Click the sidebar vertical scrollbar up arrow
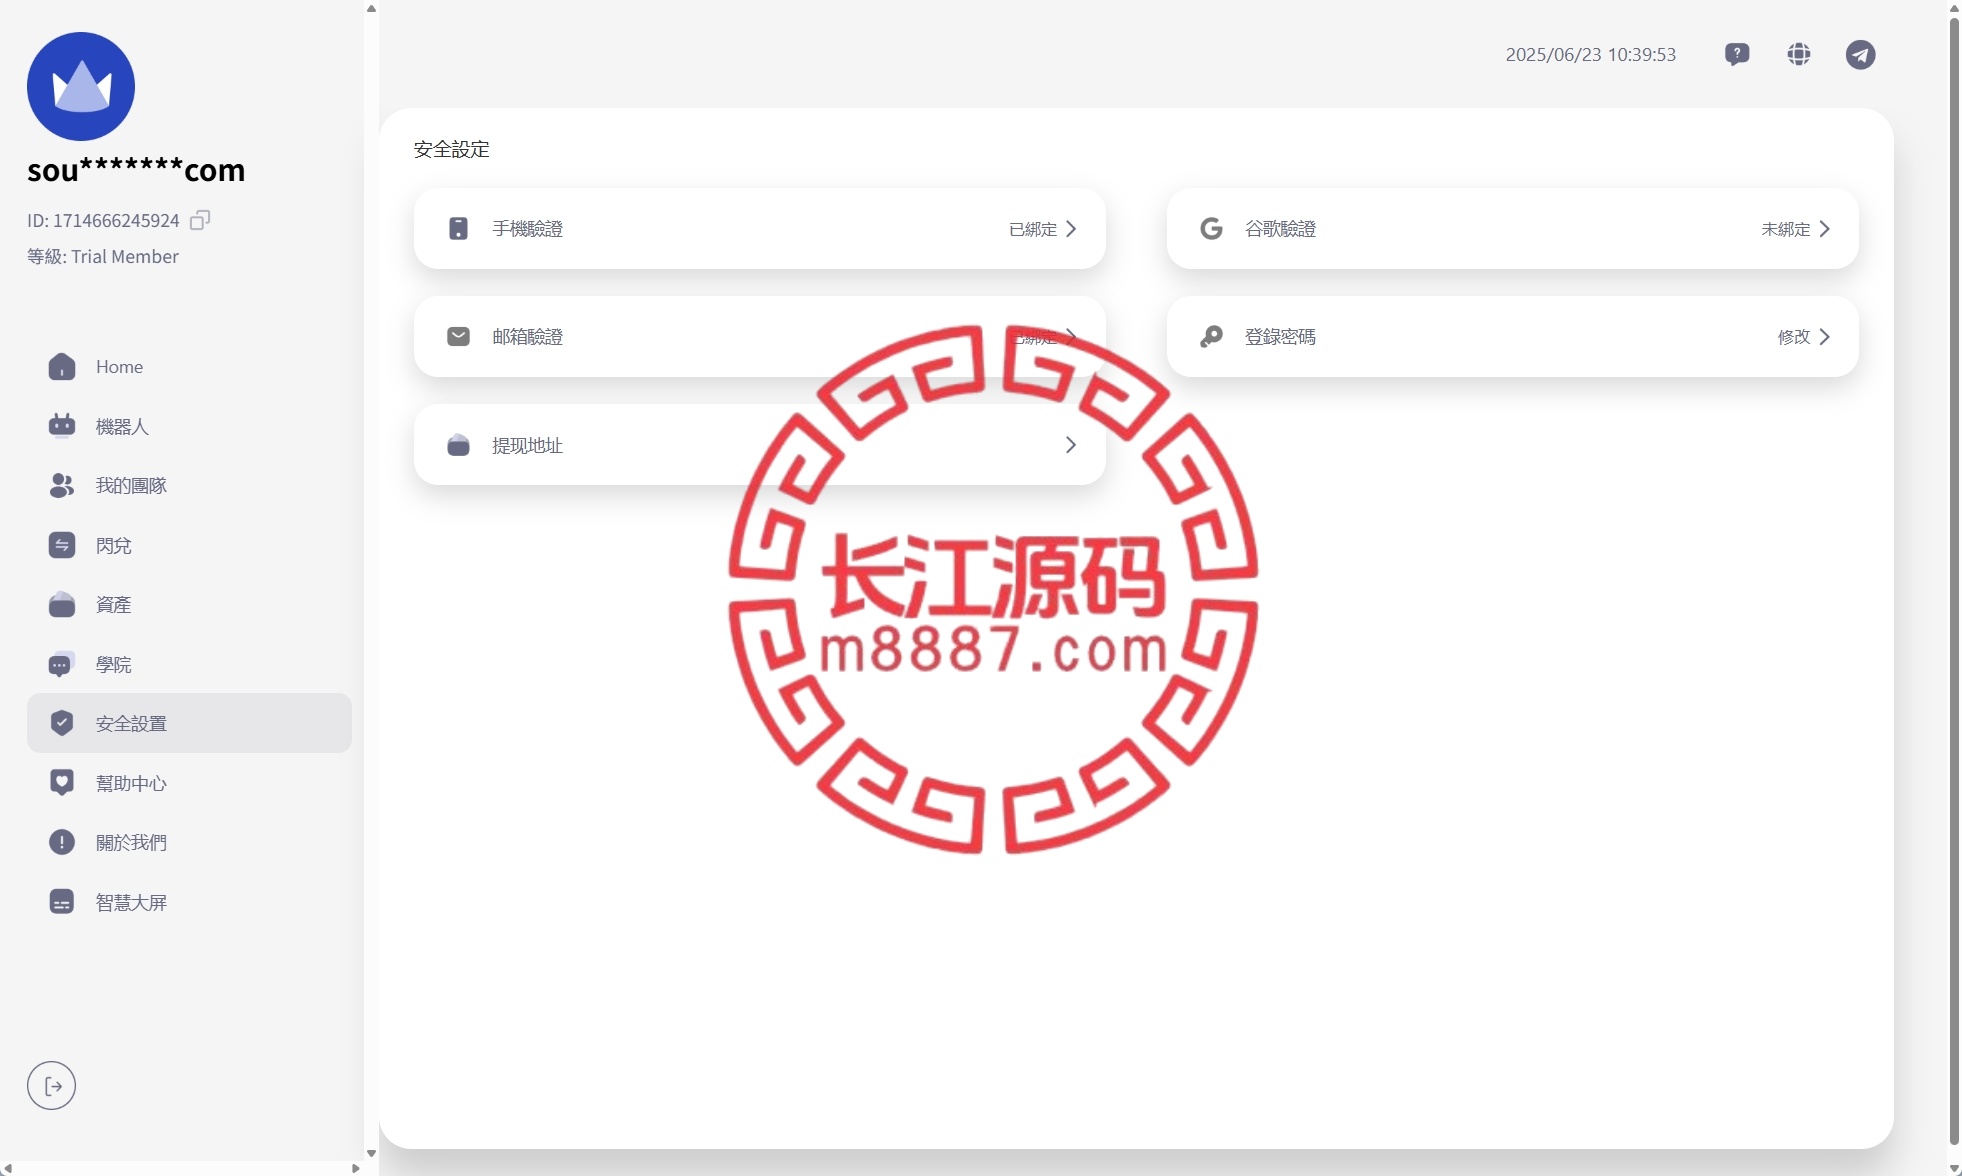This screenshot has height=1176, width=1962. [x=371, y=8]
